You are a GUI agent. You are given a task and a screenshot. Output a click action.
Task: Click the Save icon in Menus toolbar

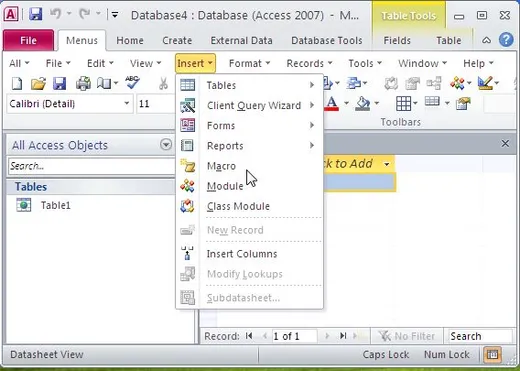59,83
